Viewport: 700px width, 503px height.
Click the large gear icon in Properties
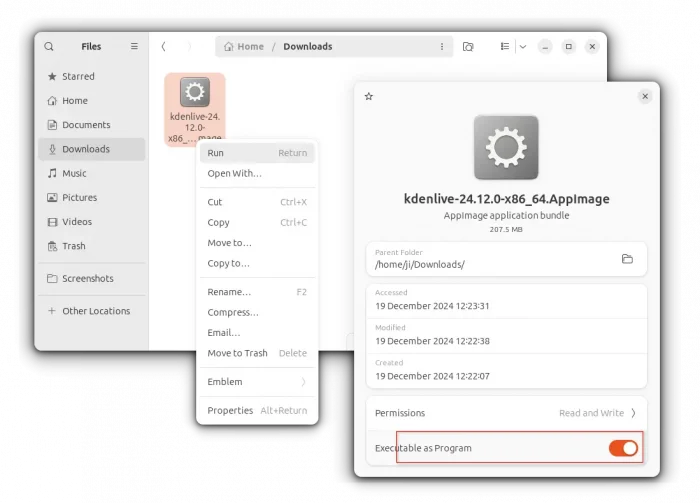(x=506, y=147)
